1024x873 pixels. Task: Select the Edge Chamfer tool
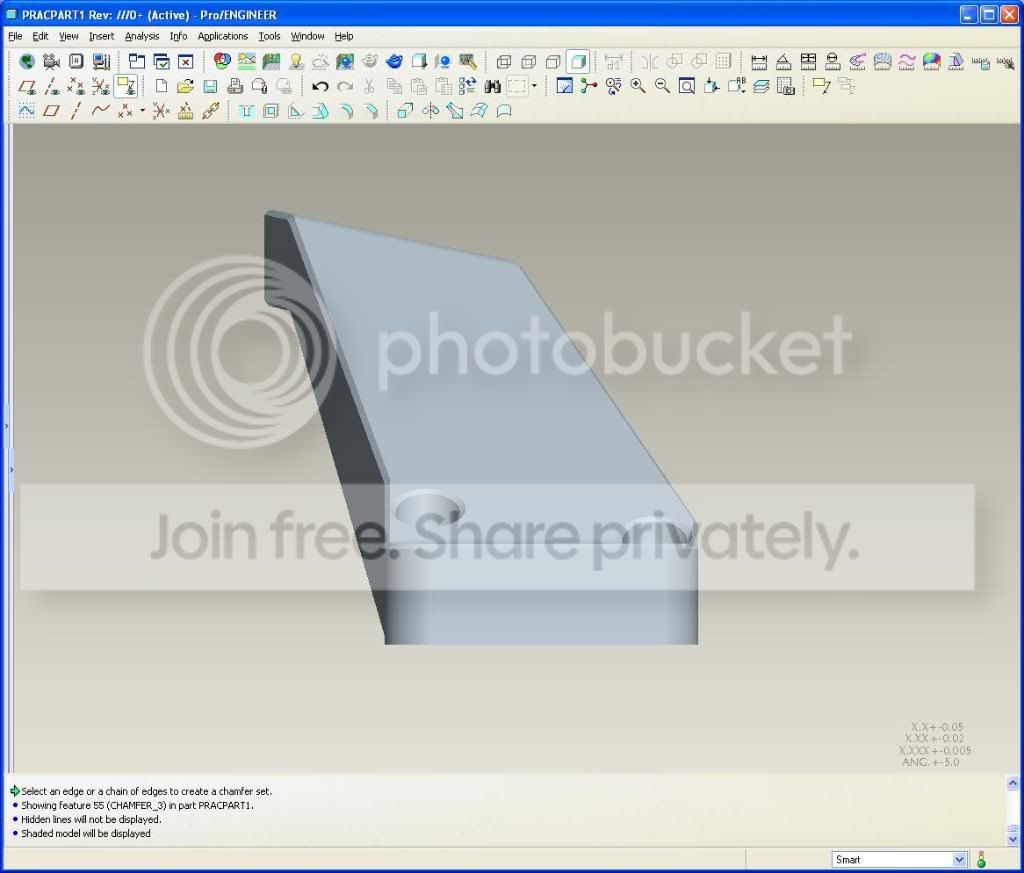[370, 111]
